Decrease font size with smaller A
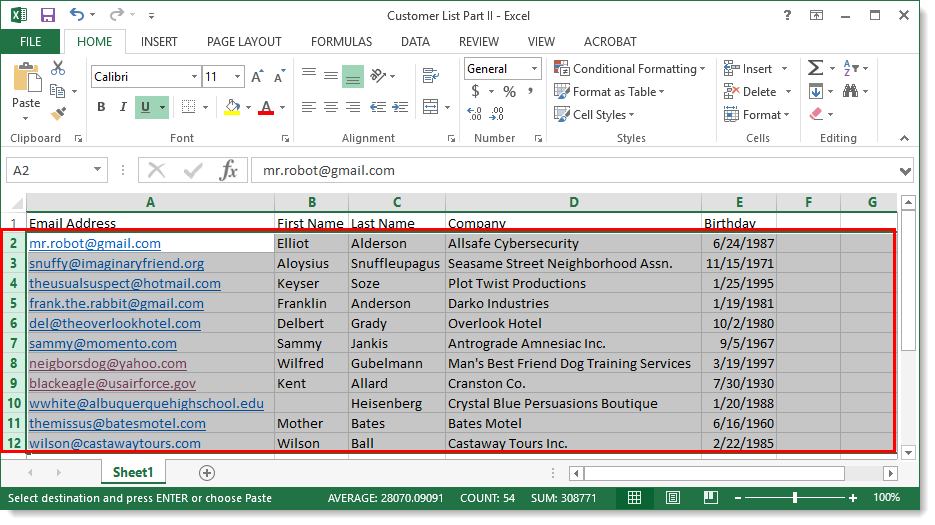Viewport: 935px width, 525px height. tap(279, 76)
